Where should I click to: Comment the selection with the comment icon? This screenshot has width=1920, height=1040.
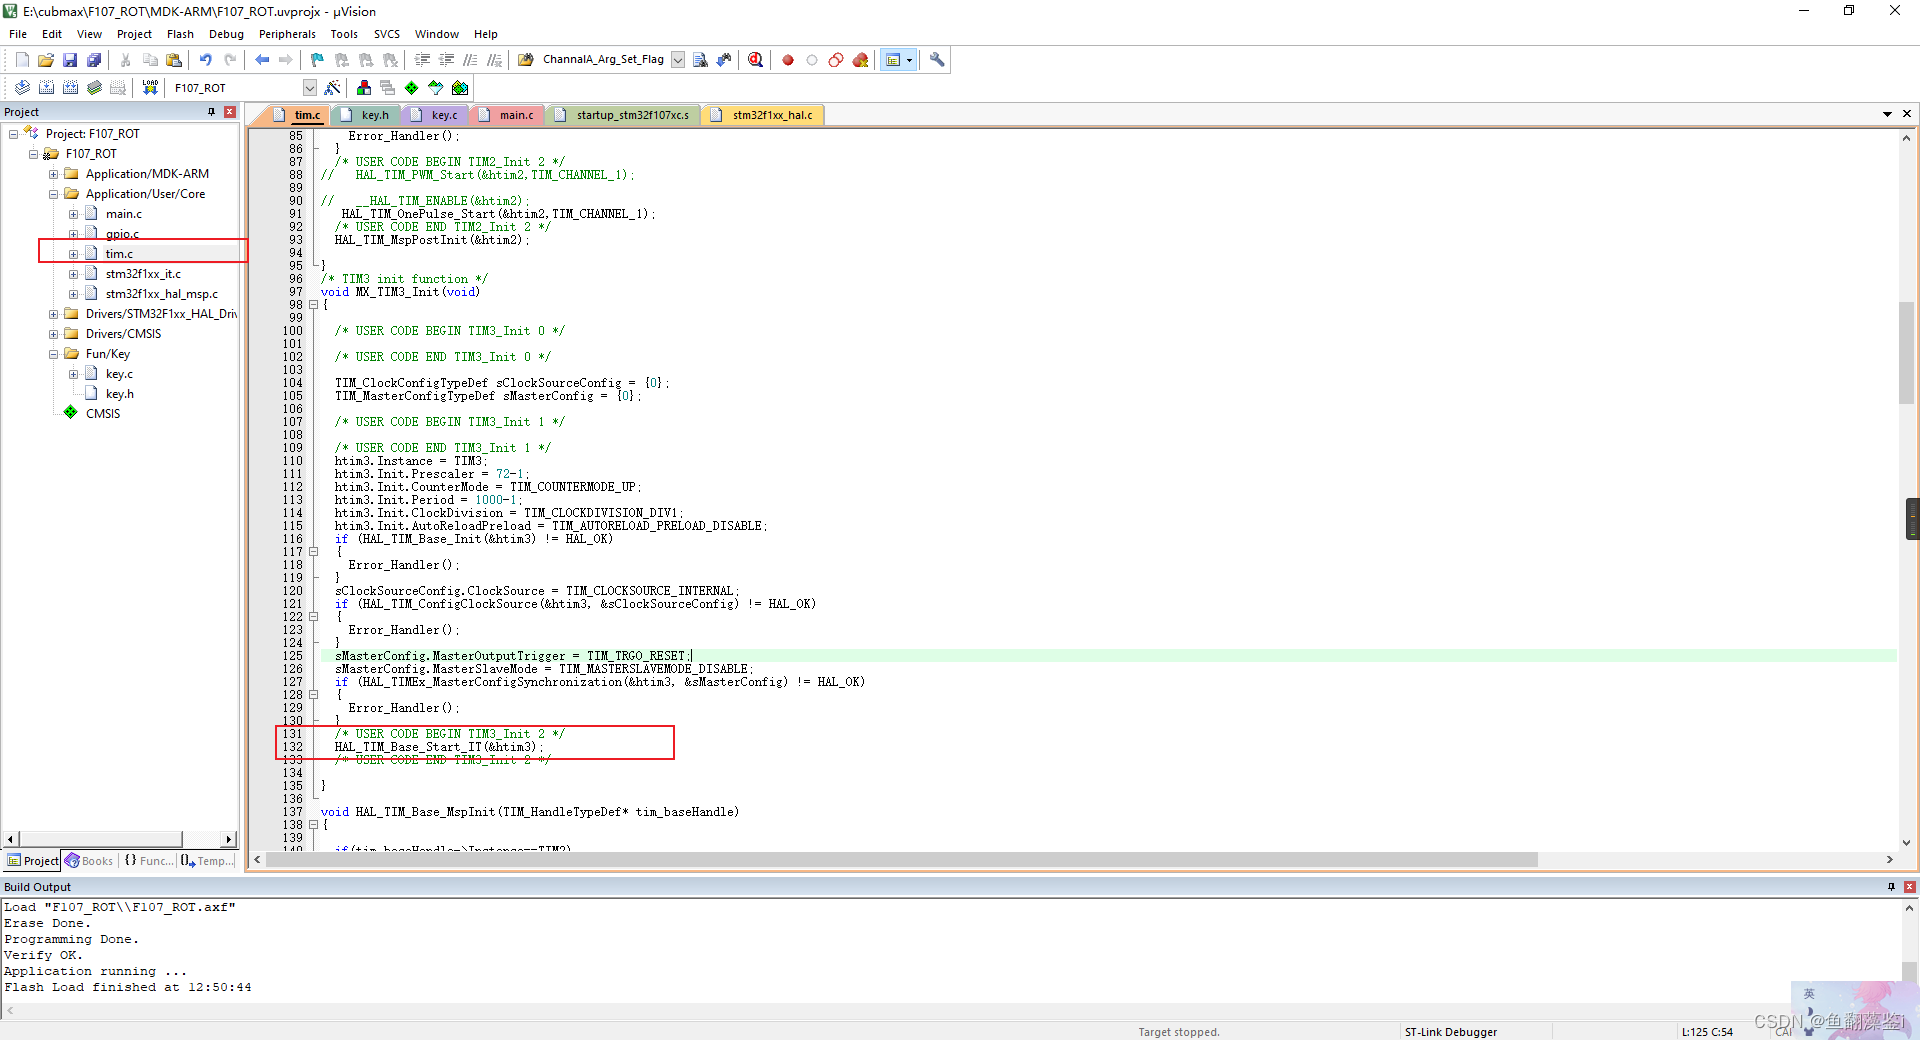[470, 60]
